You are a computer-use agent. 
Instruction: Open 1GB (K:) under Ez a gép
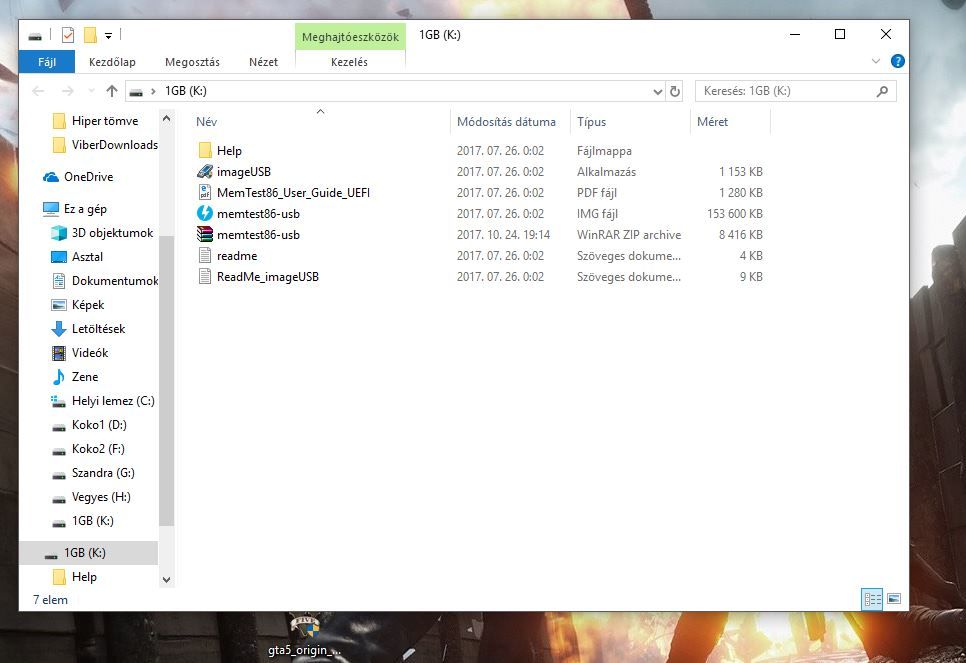(92, 521)
